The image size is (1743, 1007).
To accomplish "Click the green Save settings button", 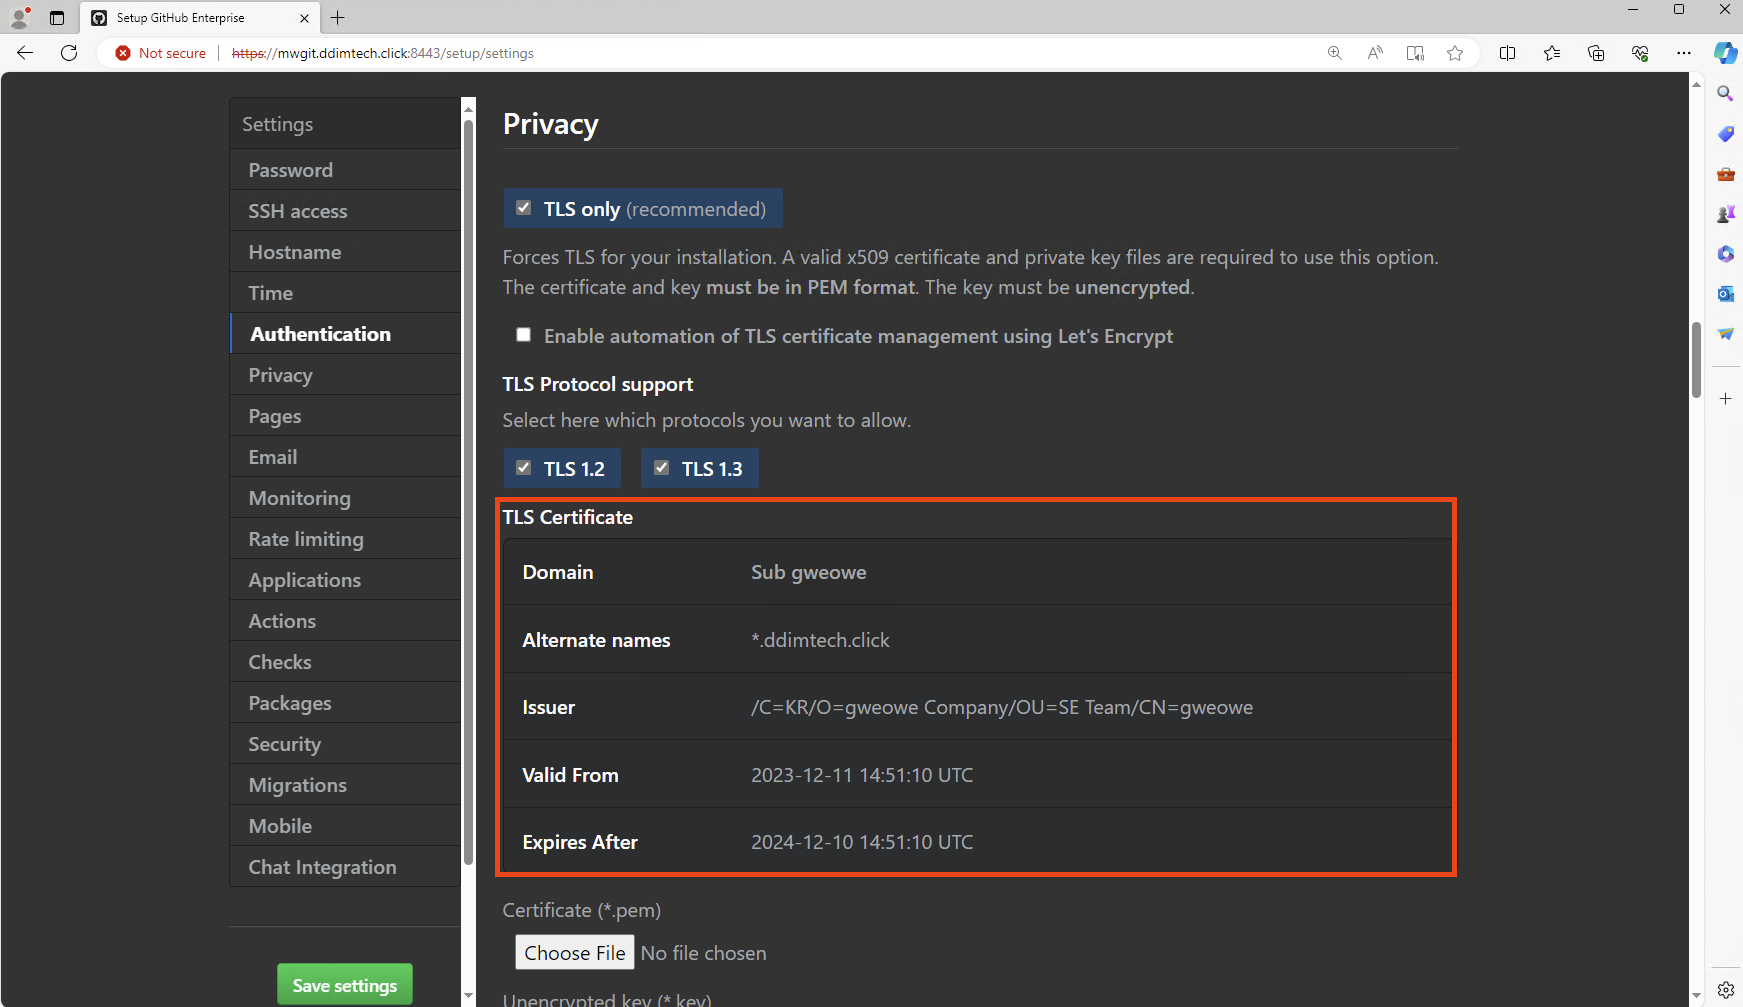I will [x=345, y=985].
